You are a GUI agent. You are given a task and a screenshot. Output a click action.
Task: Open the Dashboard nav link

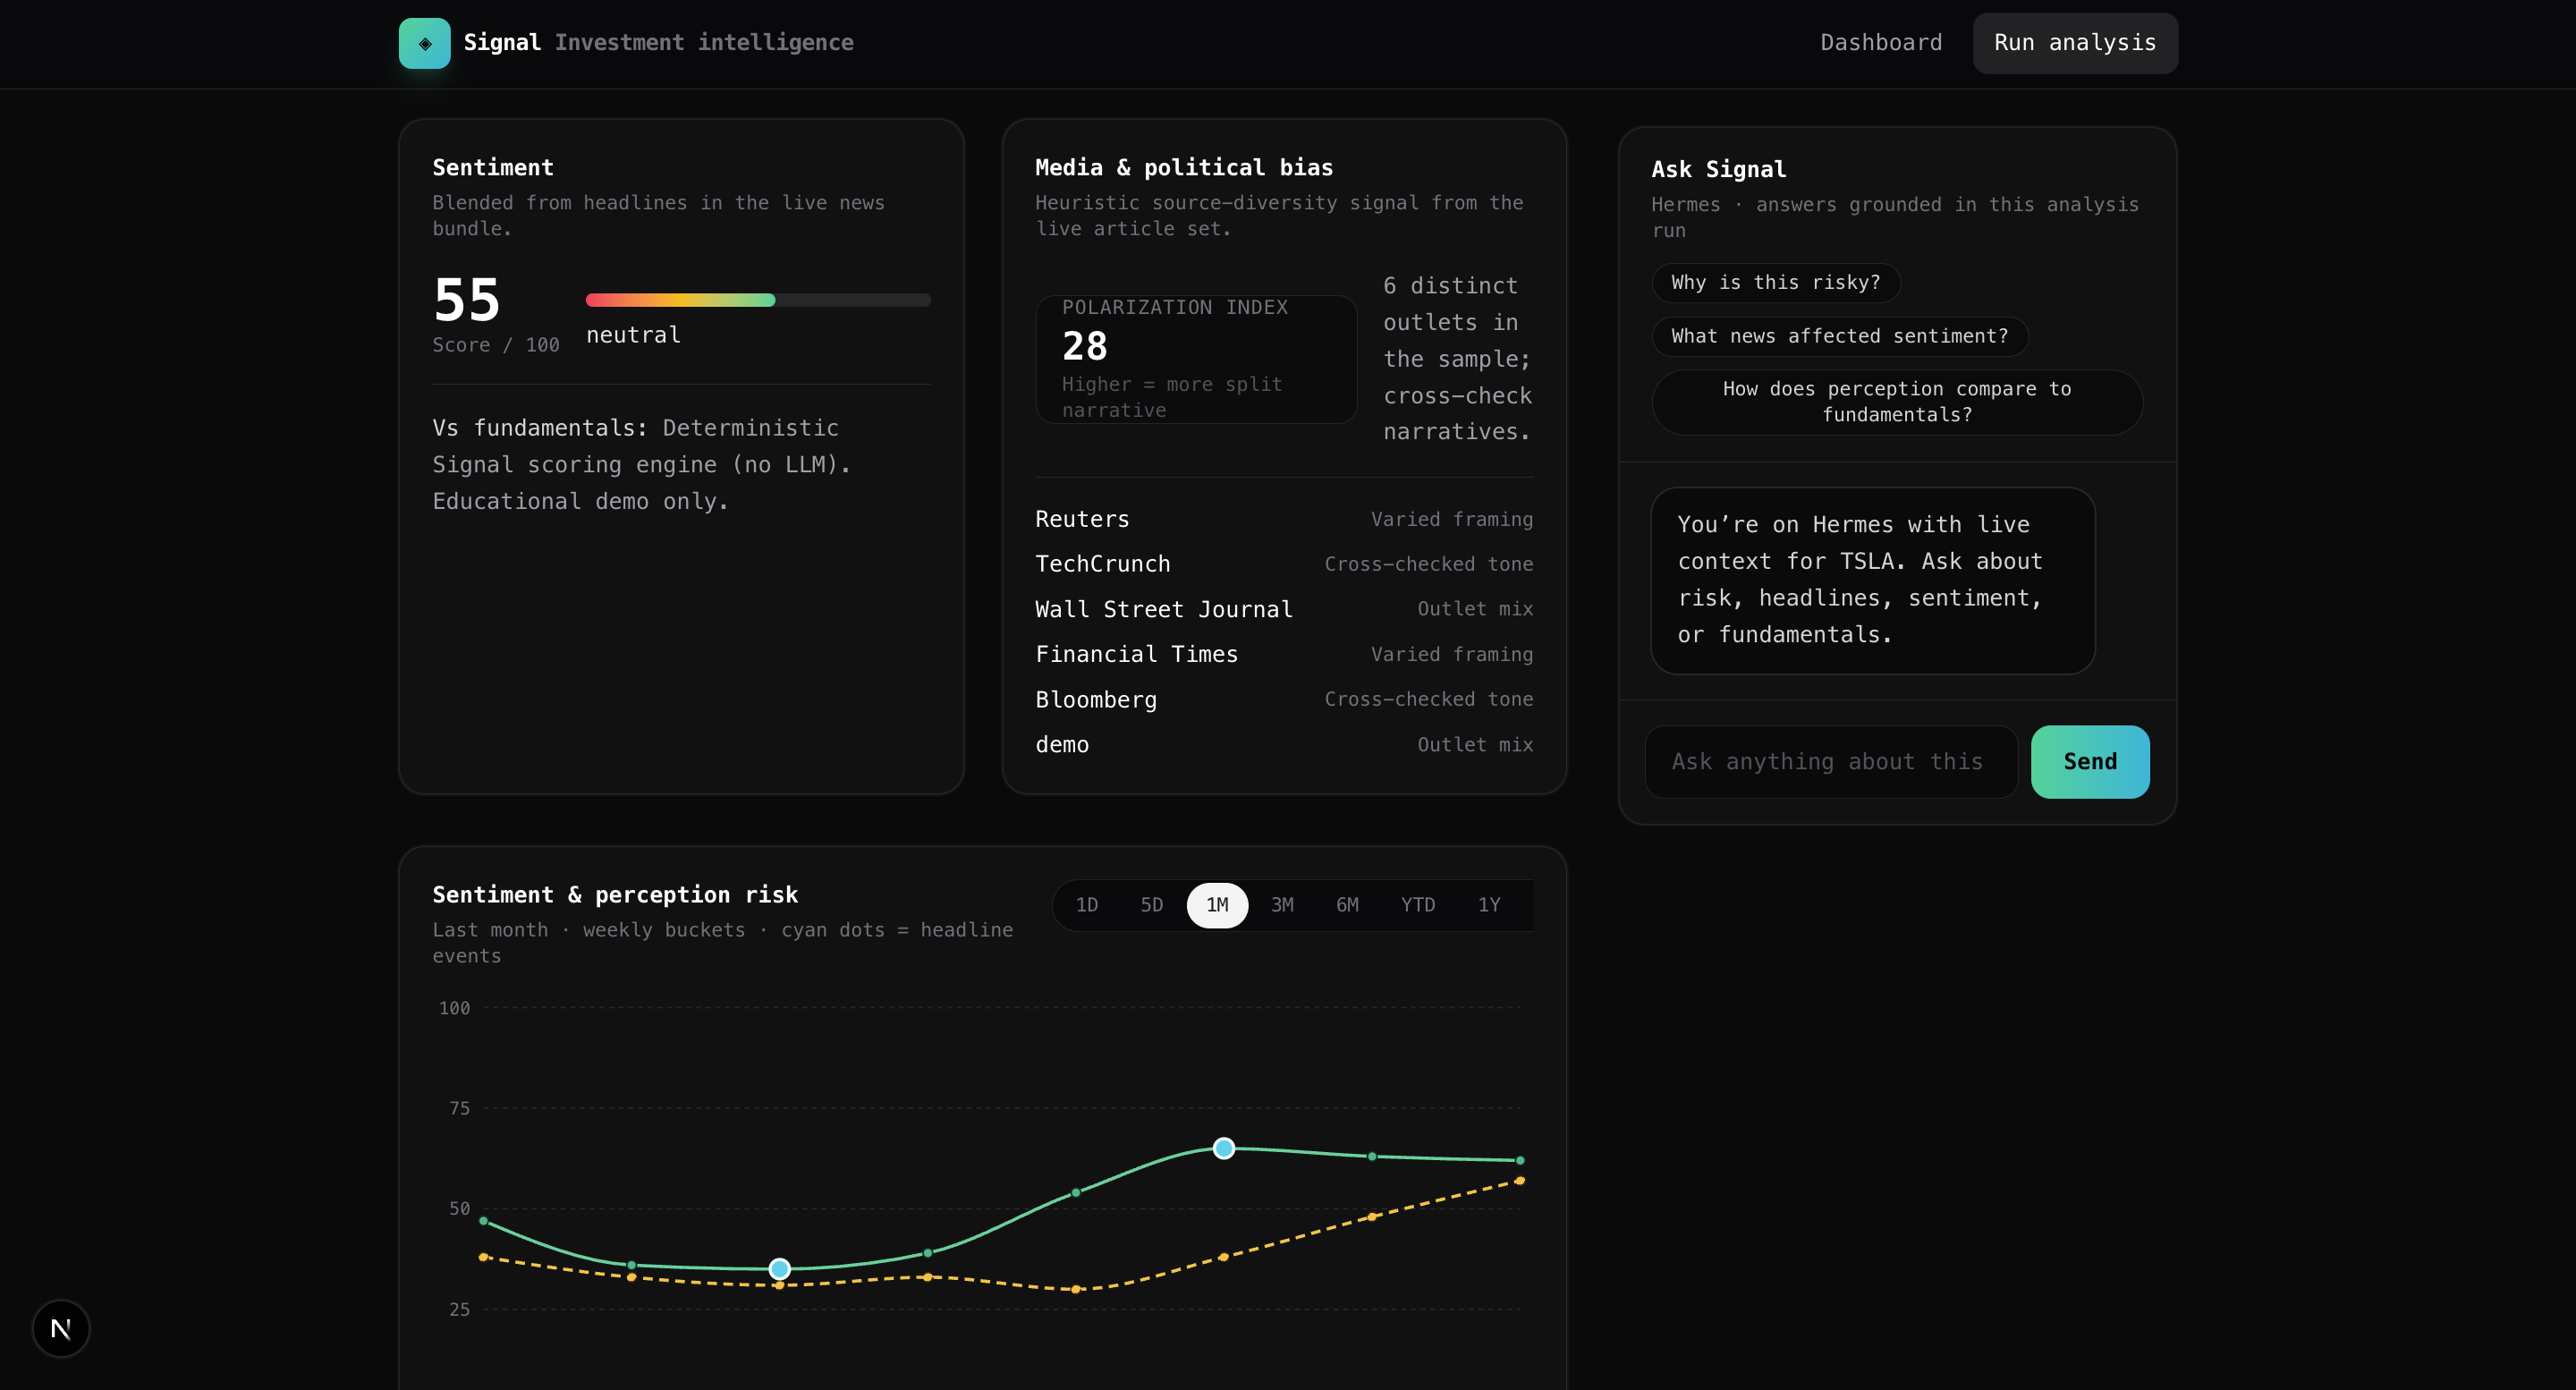1880,43
